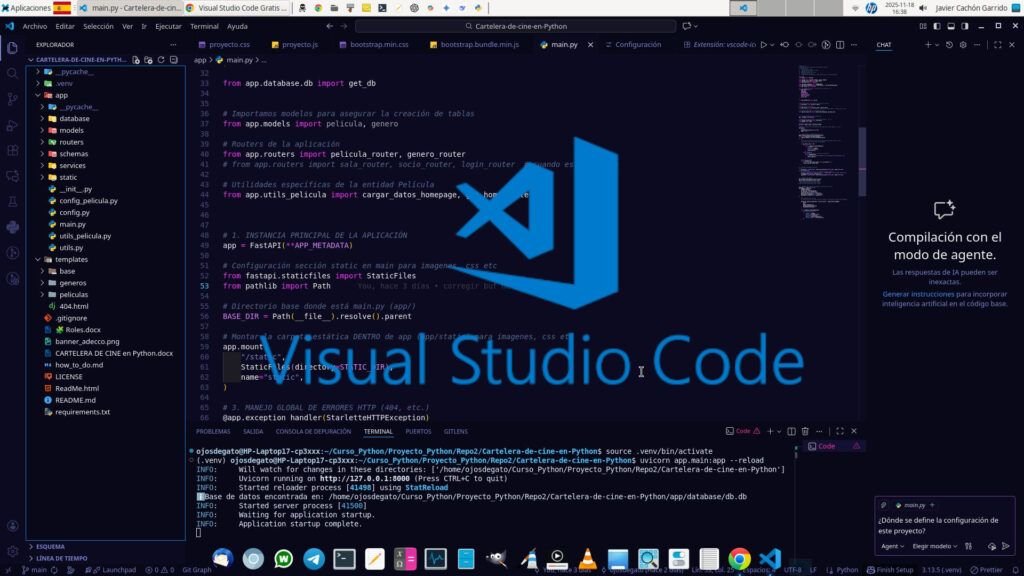Viewport: 1024px width, 576px height.
Task: Switch to the proyecto.css tab
Action: point(228,45)
